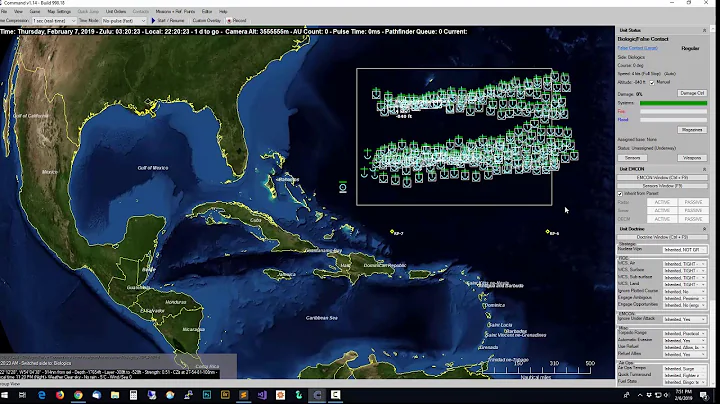Open the False Contact (Large) link
This screenshot has width=720, height=404.
coord(637,48)
